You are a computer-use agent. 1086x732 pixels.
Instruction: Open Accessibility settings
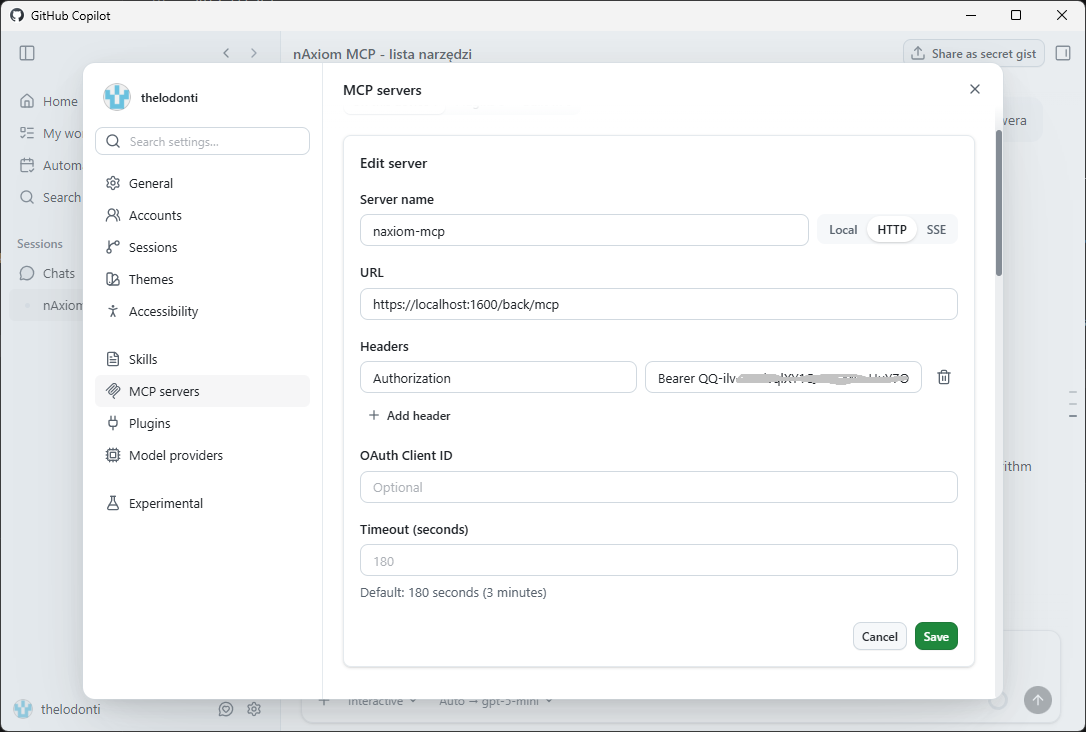(202, 312)
